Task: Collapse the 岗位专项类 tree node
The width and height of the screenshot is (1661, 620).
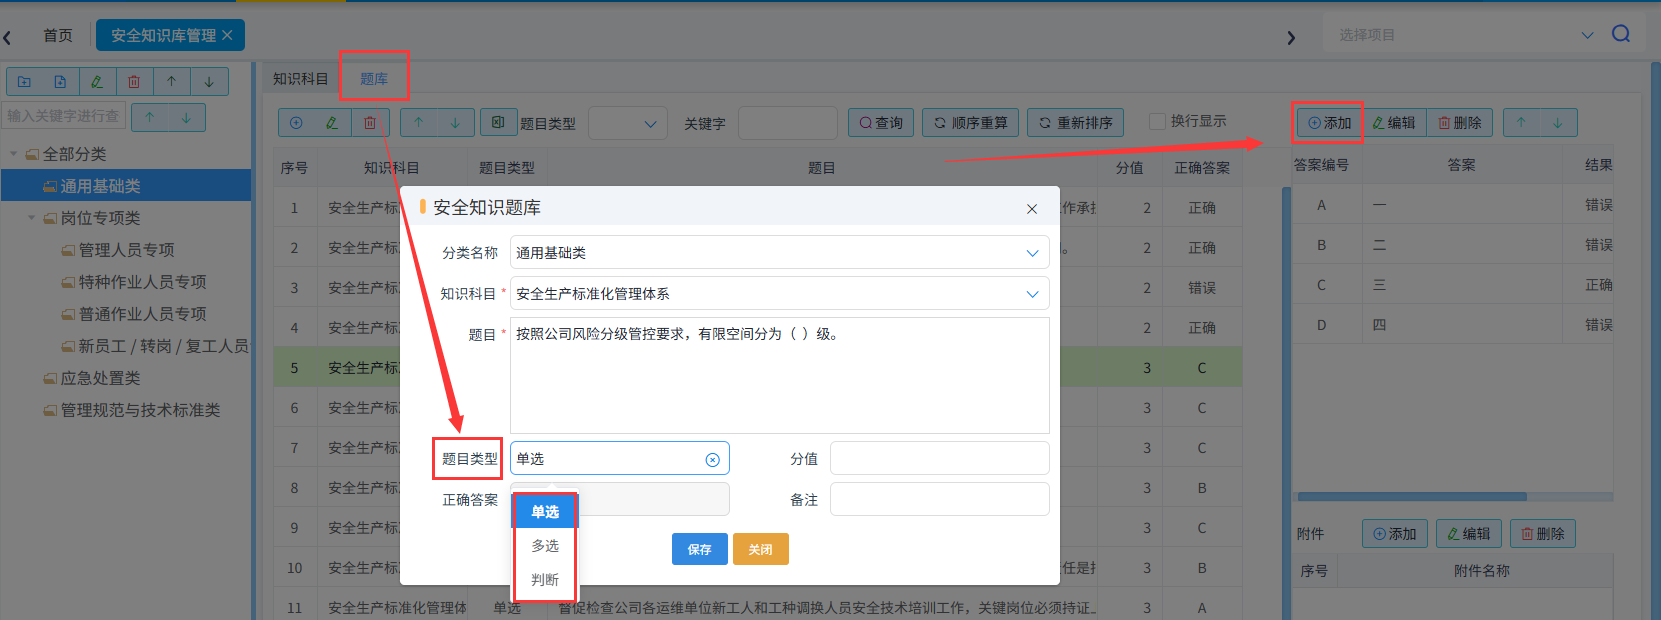Action: pyautogui.click(x=31, y=218)
